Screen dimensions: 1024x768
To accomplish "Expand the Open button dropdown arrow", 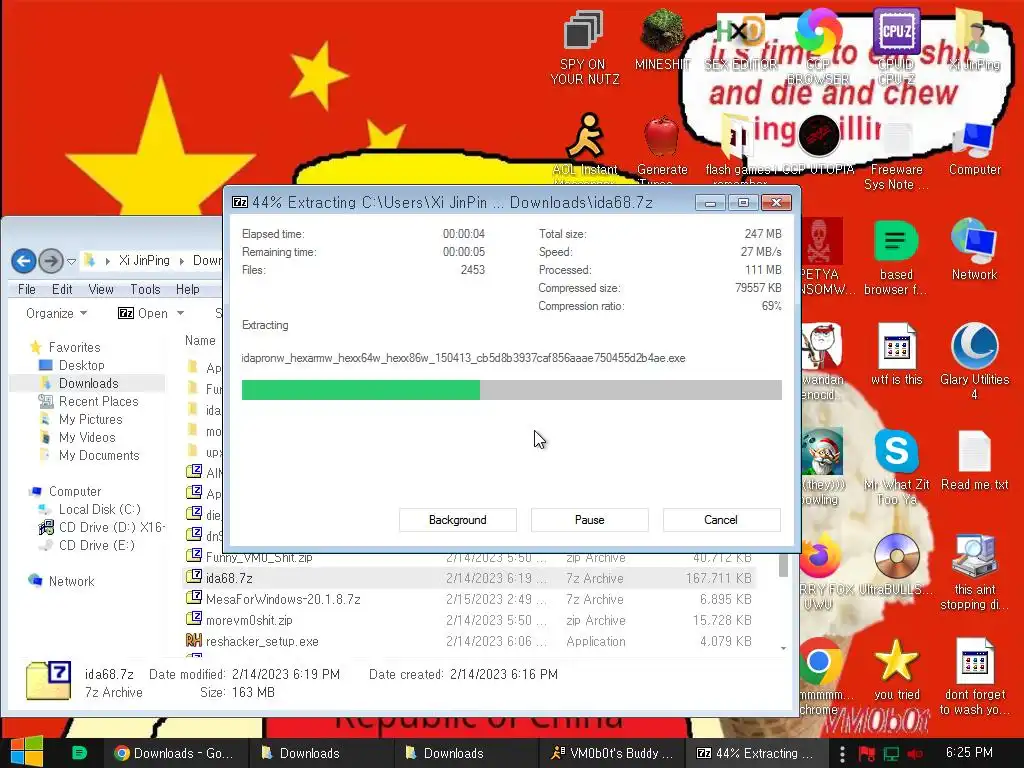I will tap(180, 313).
